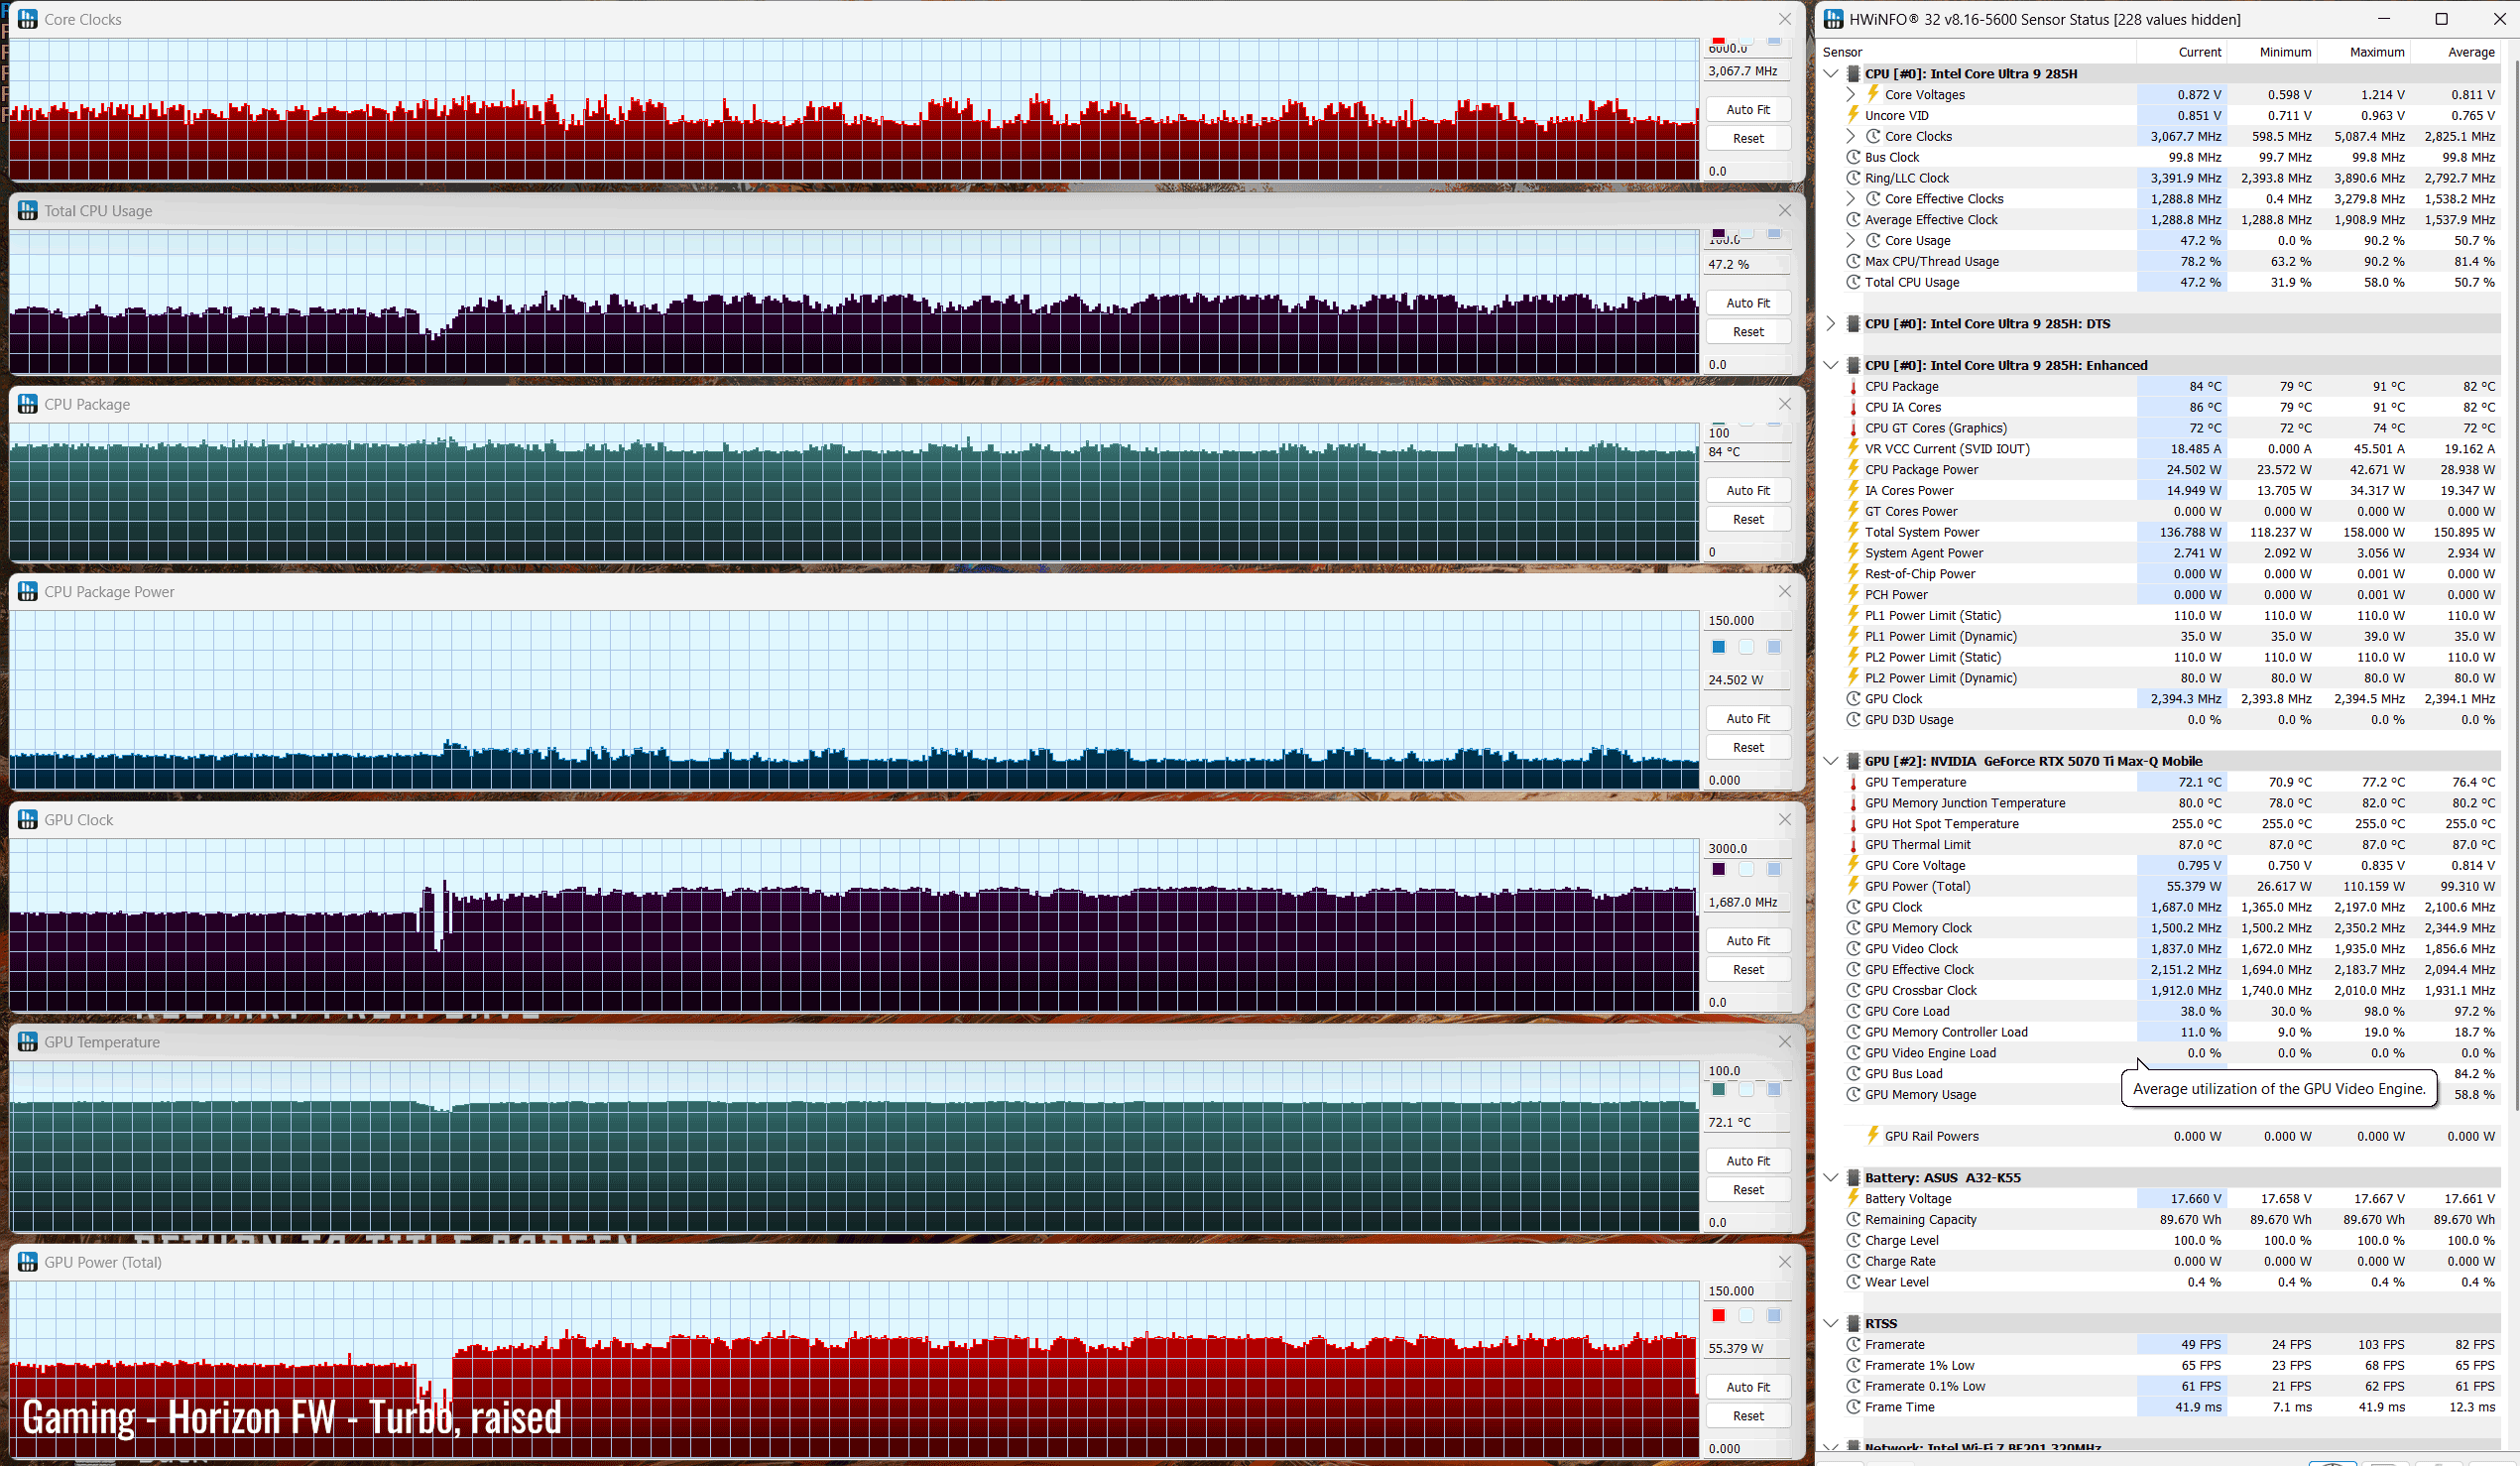Click the clock icon beside Bus Clock
This screenshot has height=1466, width=2520.
tap(1853, 157)
